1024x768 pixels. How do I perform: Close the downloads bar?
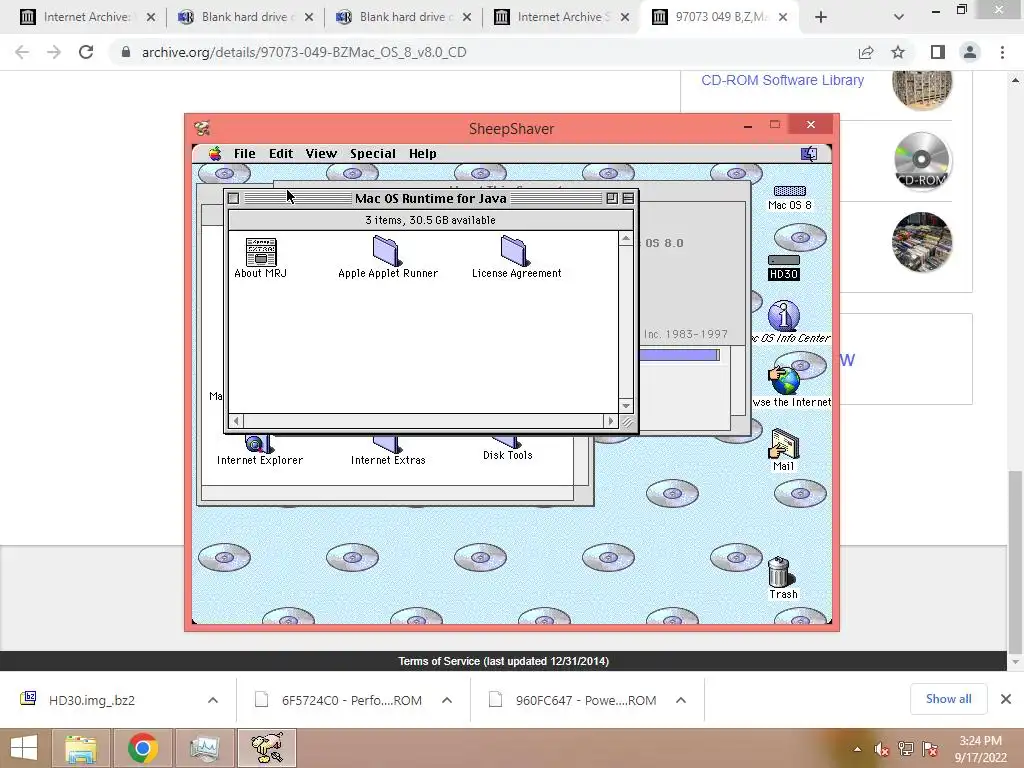[x=1006, y=699]
